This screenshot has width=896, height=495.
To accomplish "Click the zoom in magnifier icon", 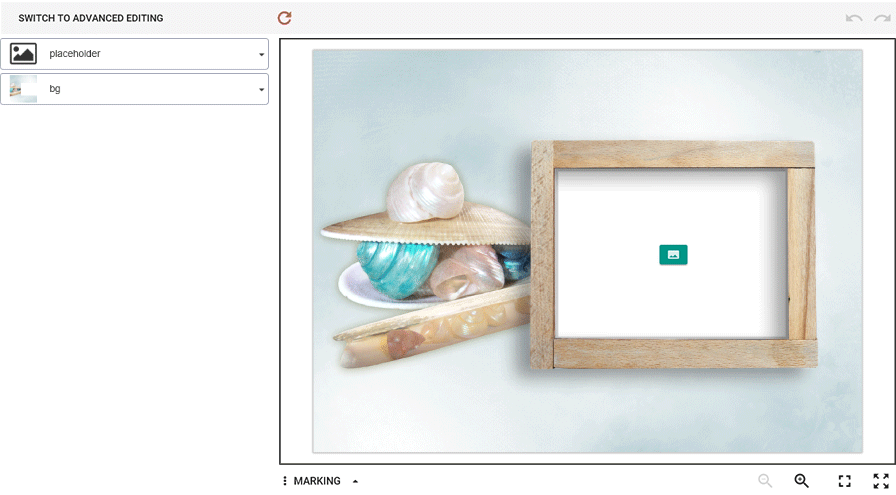I will [802, 481].
